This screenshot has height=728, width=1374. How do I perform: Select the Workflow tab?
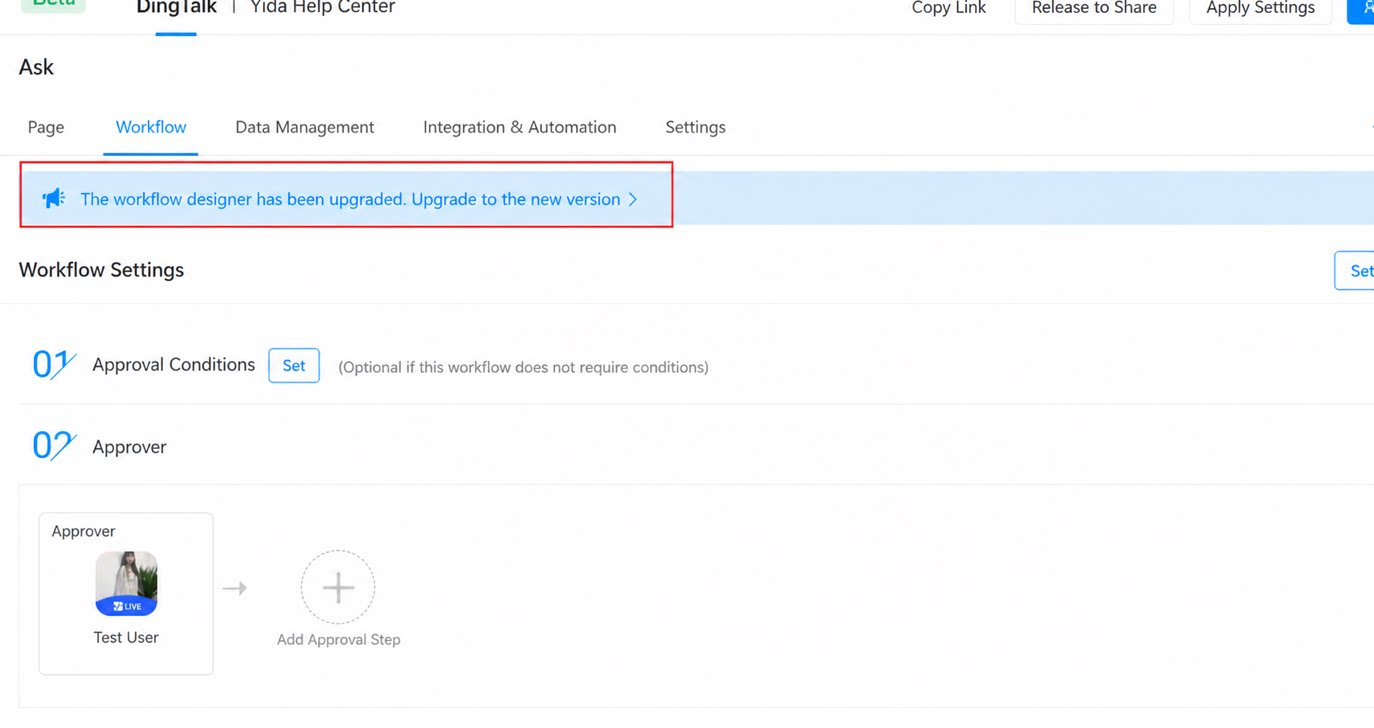(151, 127)
